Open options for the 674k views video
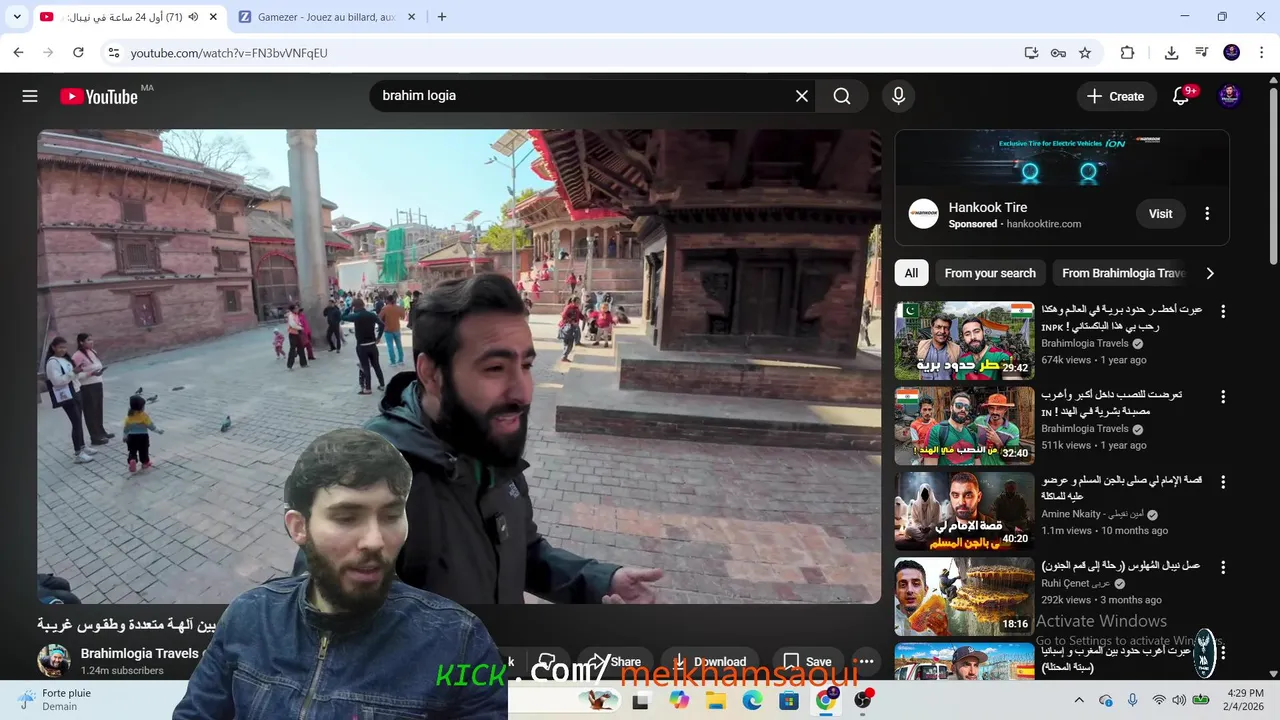 click(x=1222, y=312)
